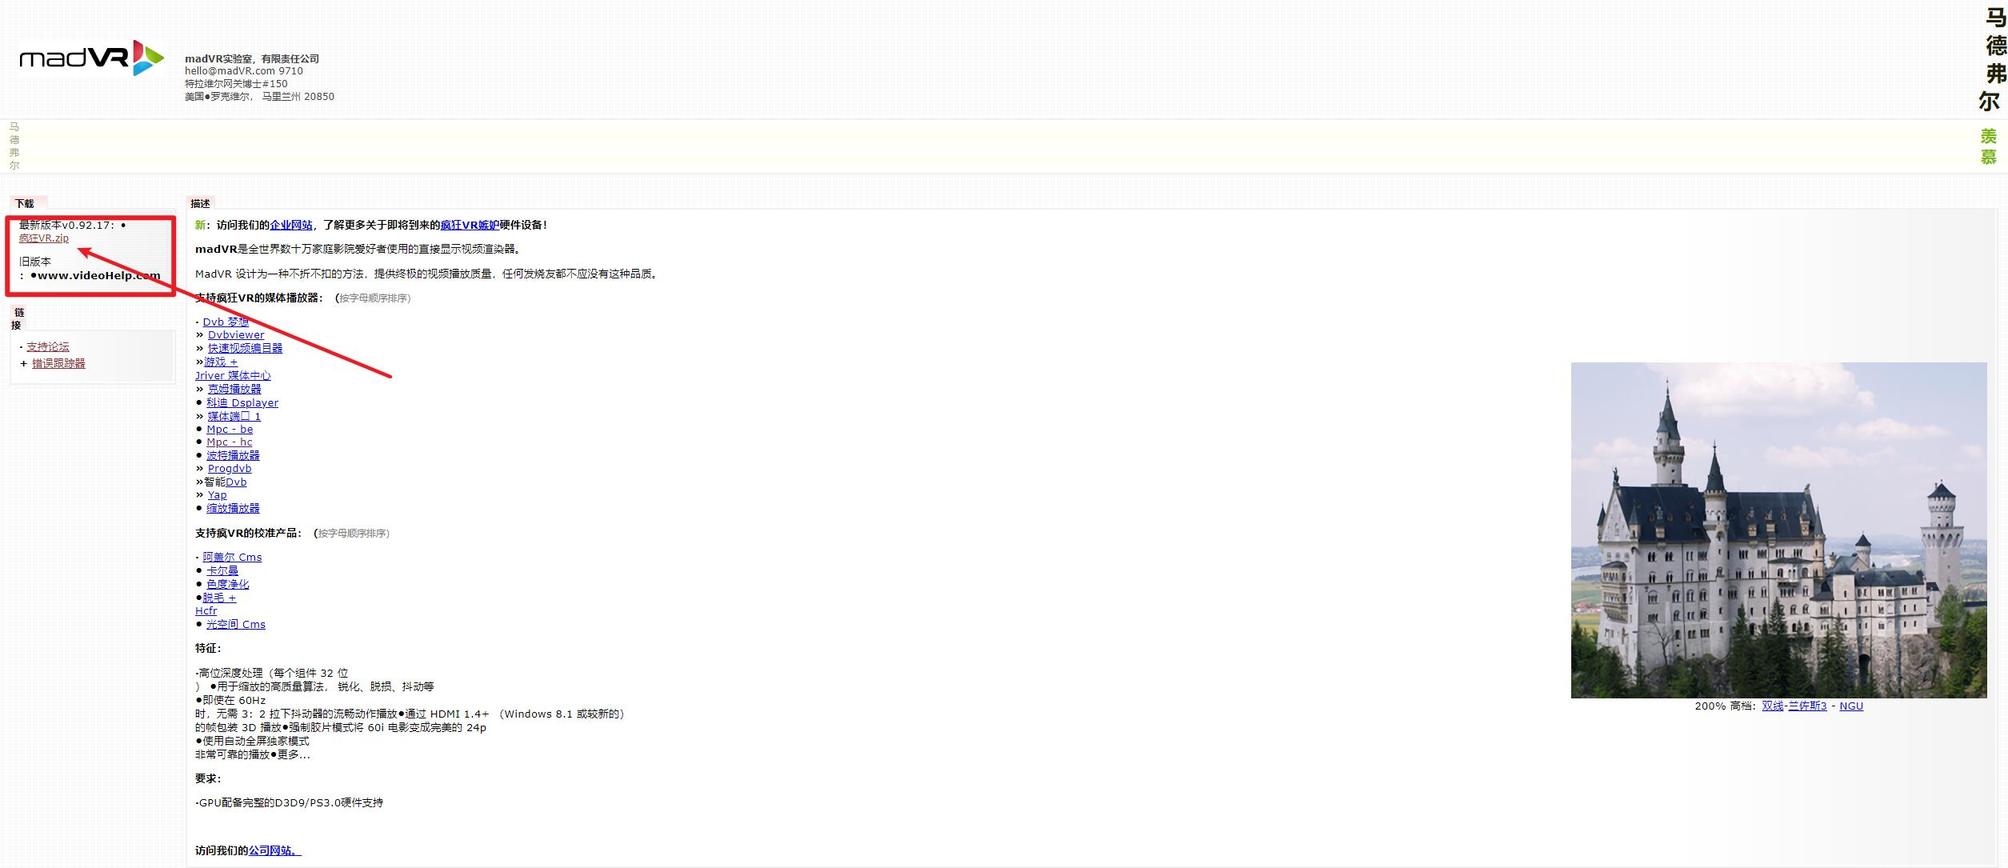
Task: Open the 缩放播放器 link
Action: pyautogui.click(x=233, y=508)
